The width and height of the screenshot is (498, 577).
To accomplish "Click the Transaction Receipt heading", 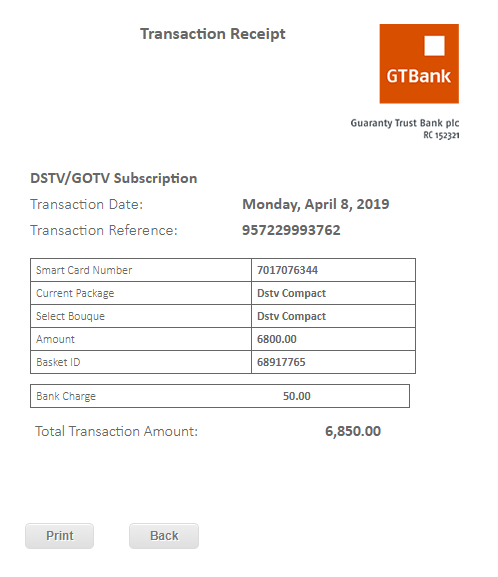I will pos(213,34).
